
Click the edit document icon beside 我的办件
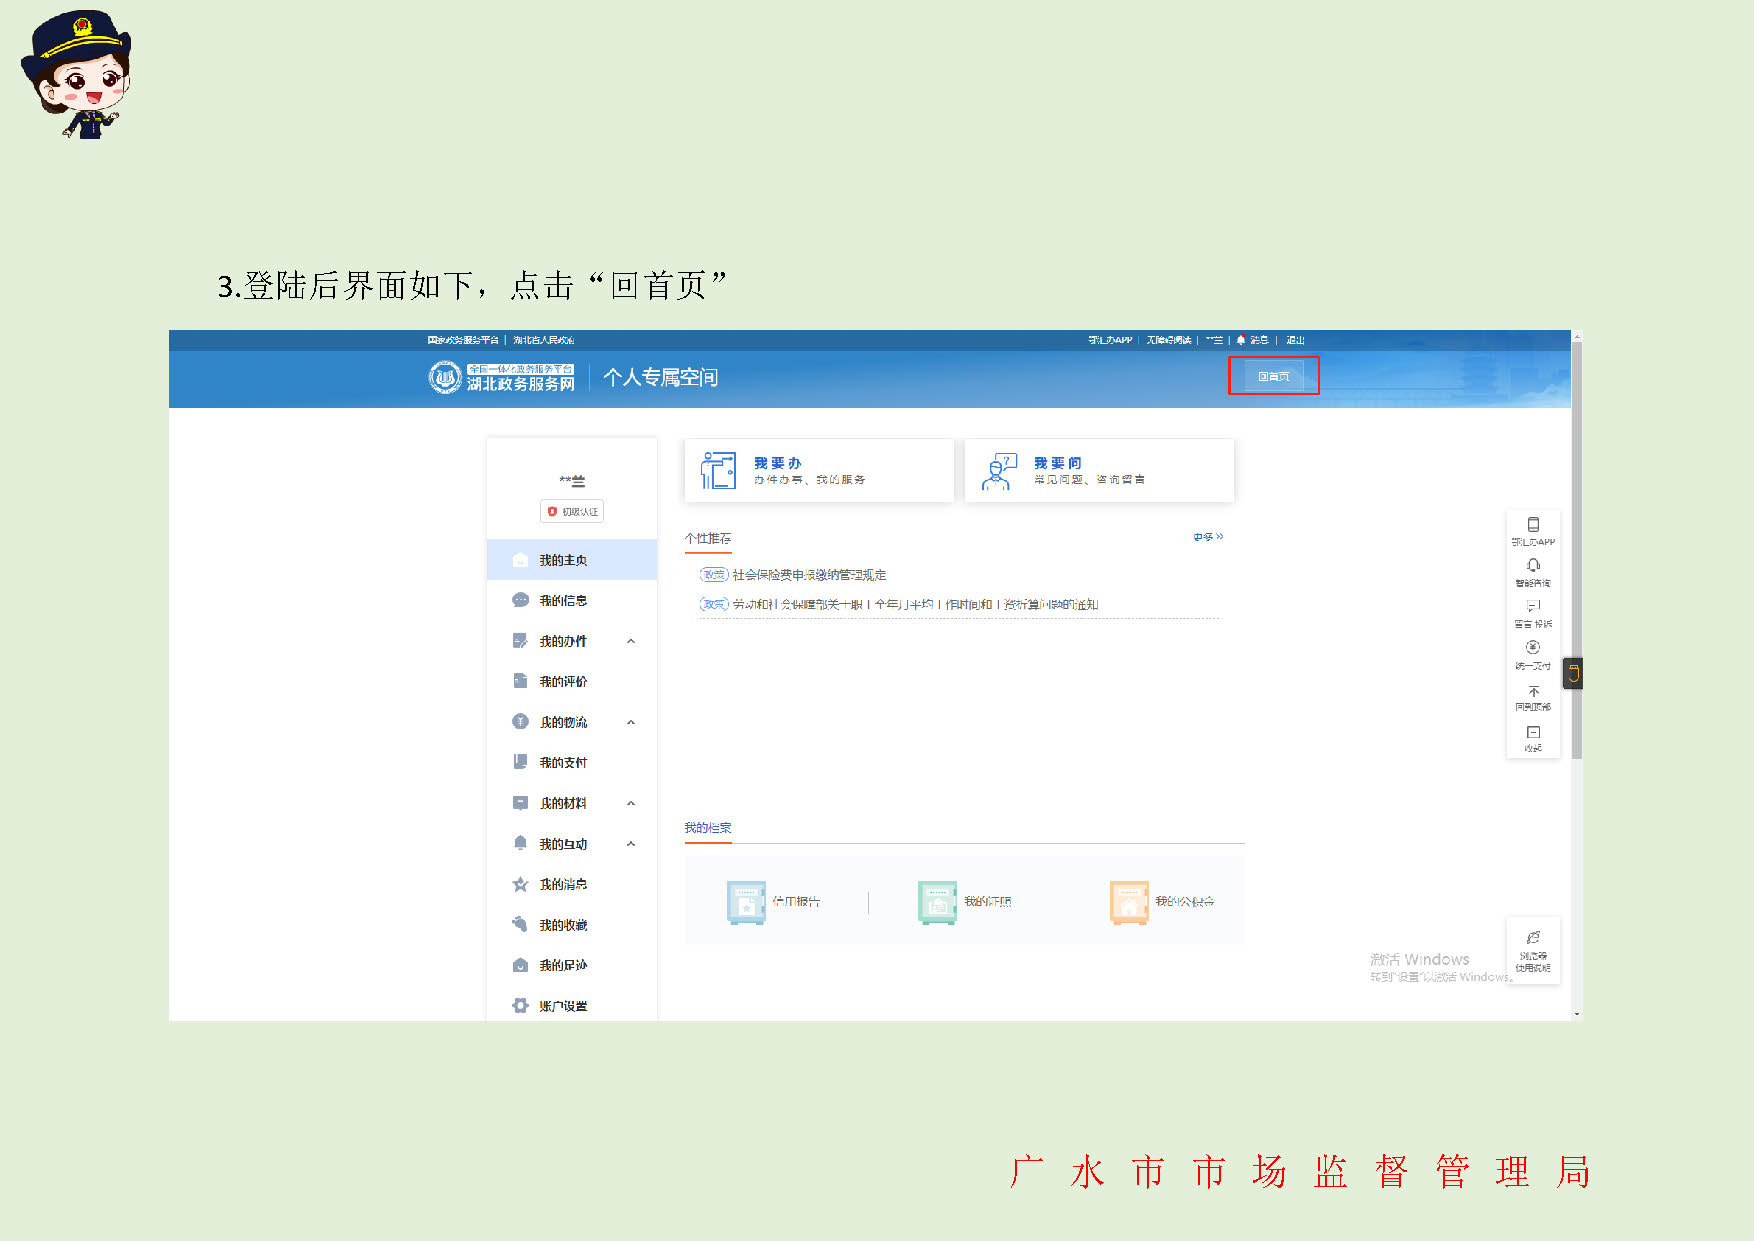click(520, 641)
